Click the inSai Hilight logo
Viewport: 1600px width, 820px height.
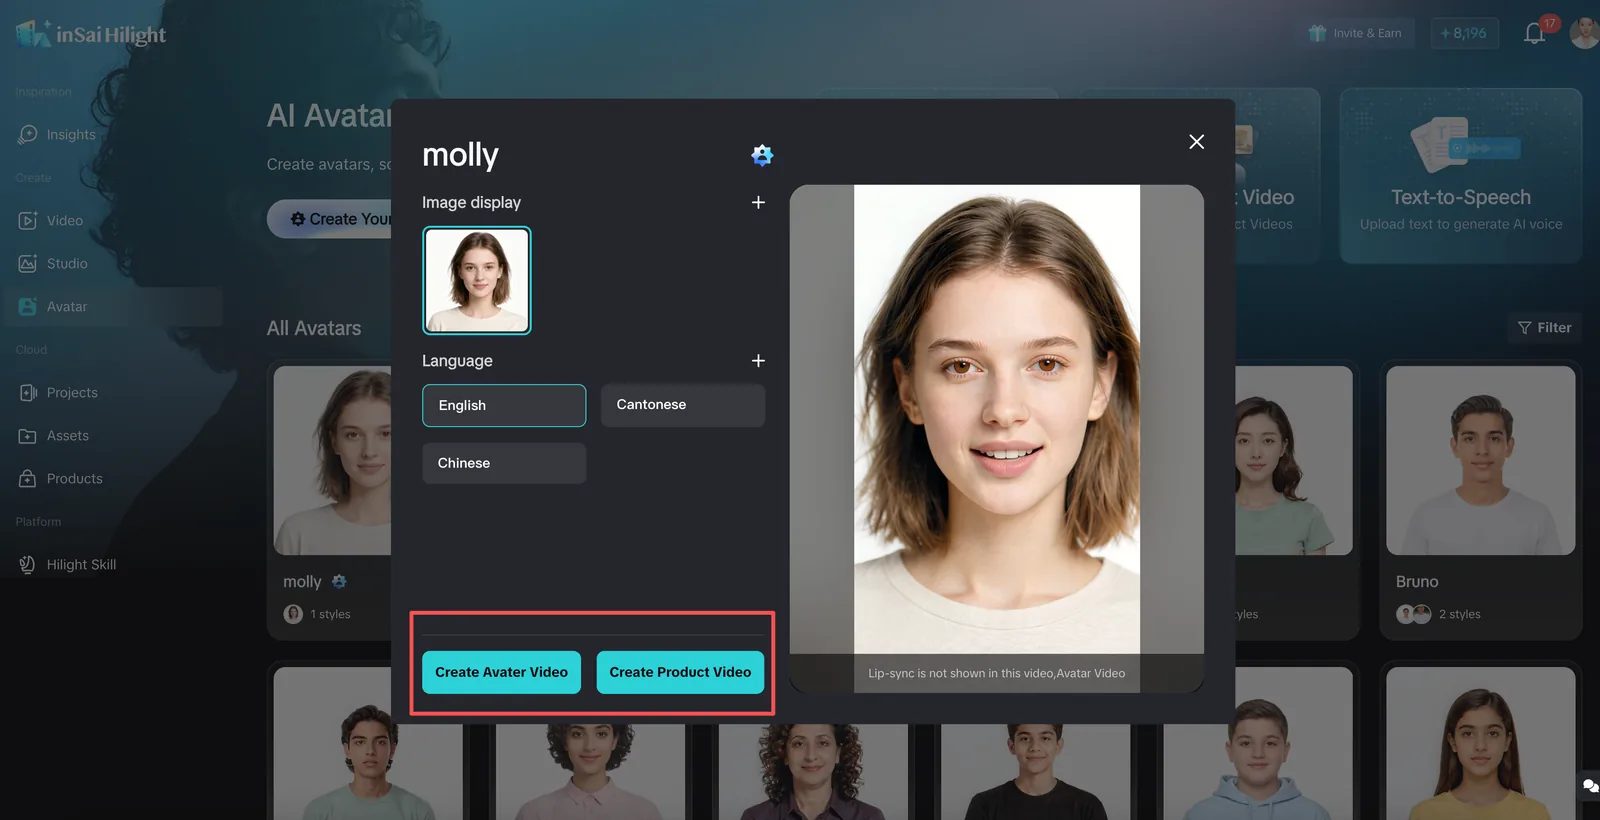91,34
